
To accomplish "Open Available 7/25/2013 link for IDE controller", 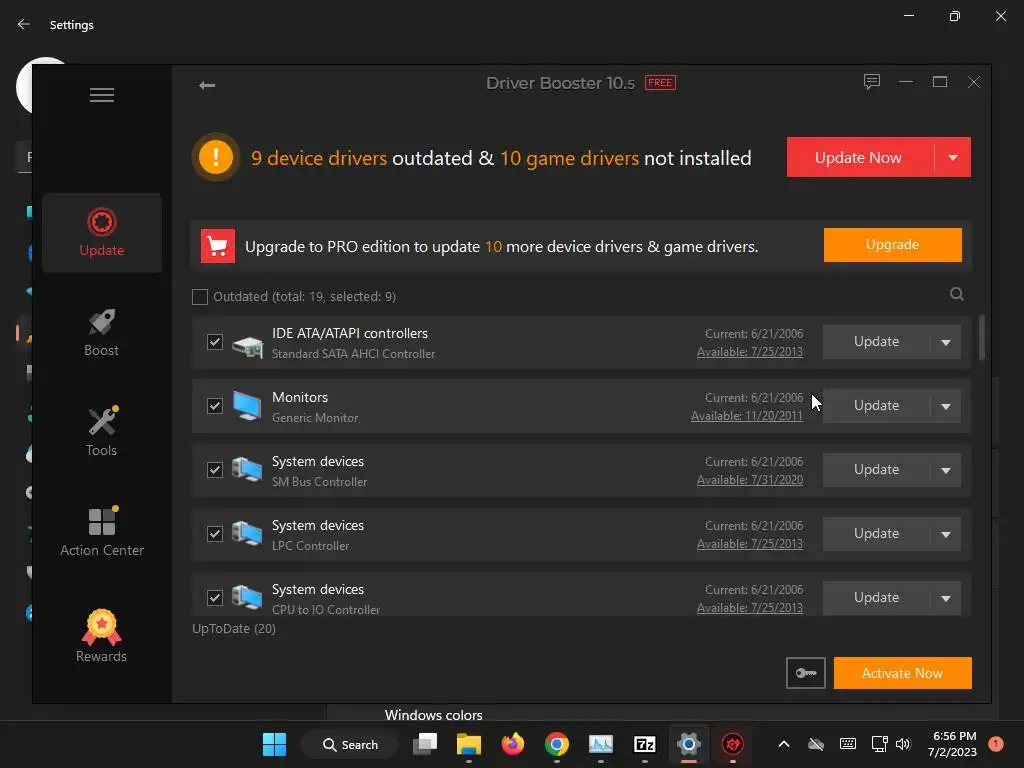I will coord(750,352).
